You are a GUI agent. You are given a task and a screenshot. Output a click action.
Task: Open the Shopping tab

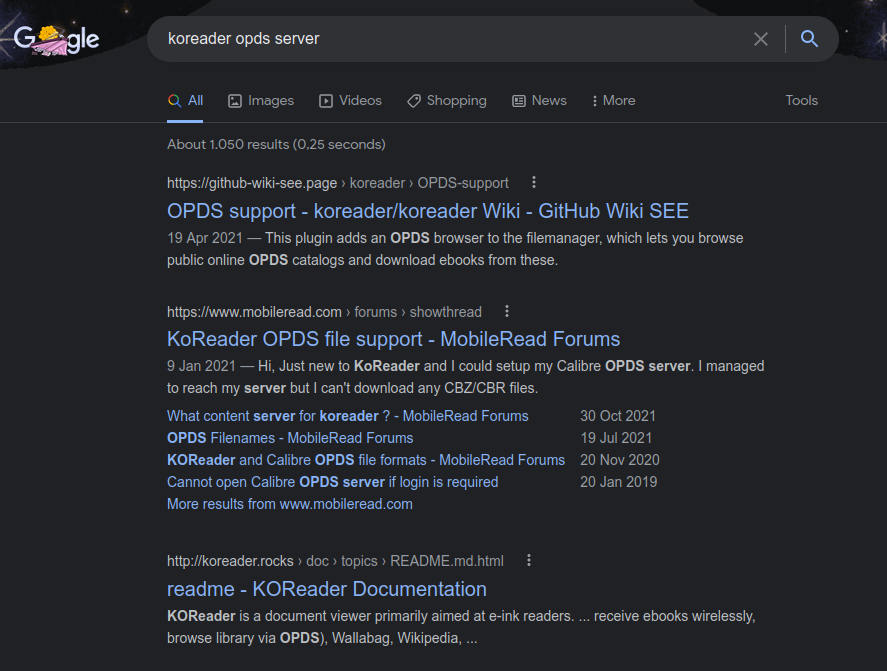tap(446, 101)
